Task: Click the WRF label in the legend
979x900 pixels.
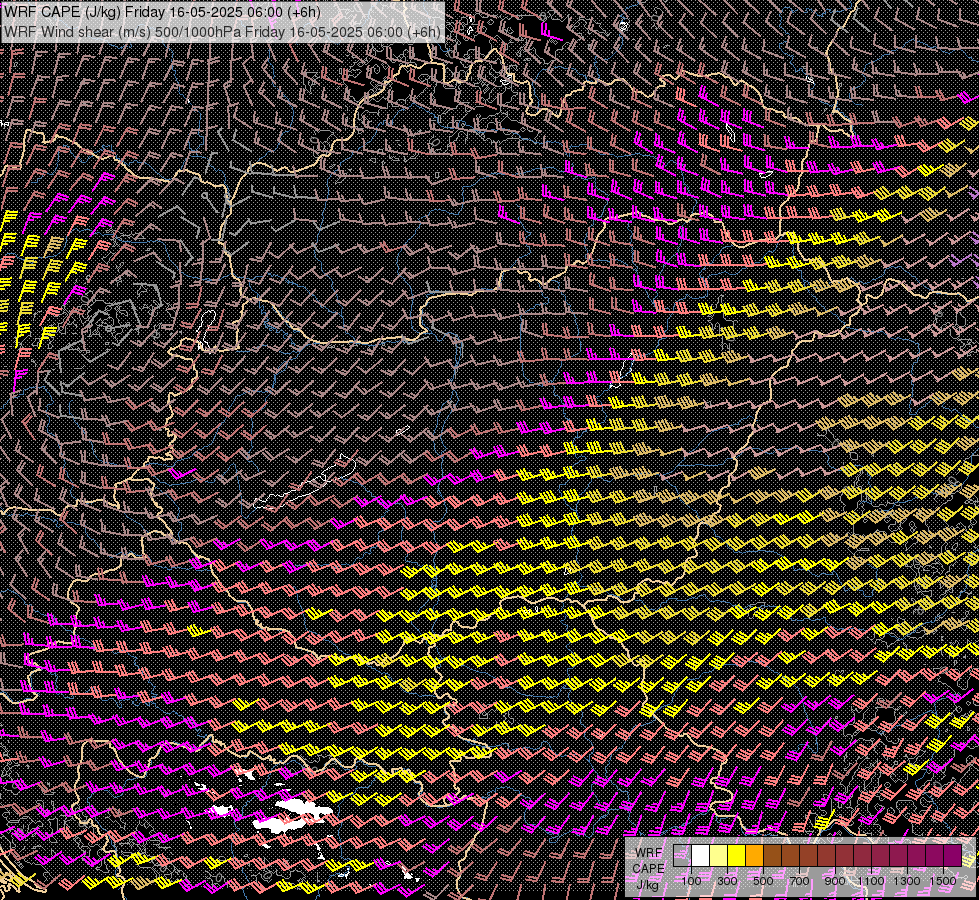Action: click(649, 853)
